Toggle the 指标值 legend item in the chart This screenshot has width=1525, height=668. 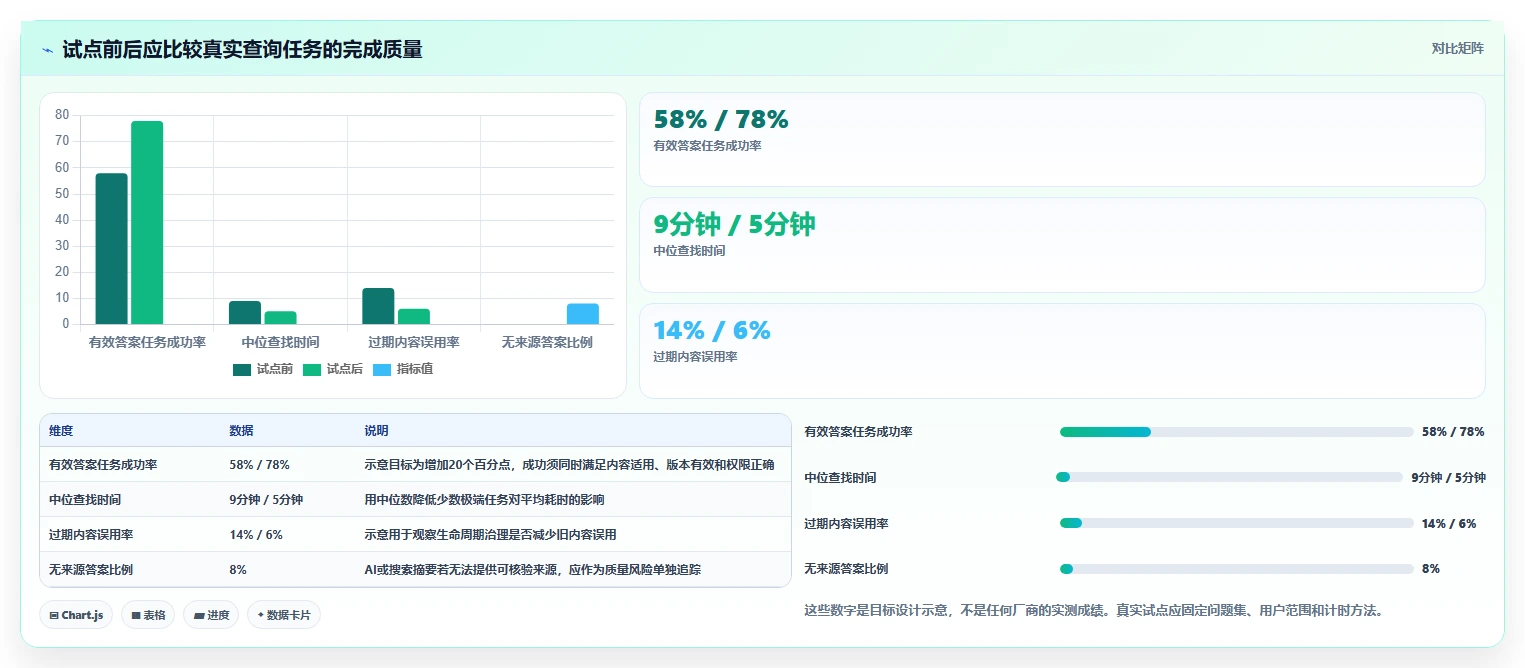tap(403, 369)
